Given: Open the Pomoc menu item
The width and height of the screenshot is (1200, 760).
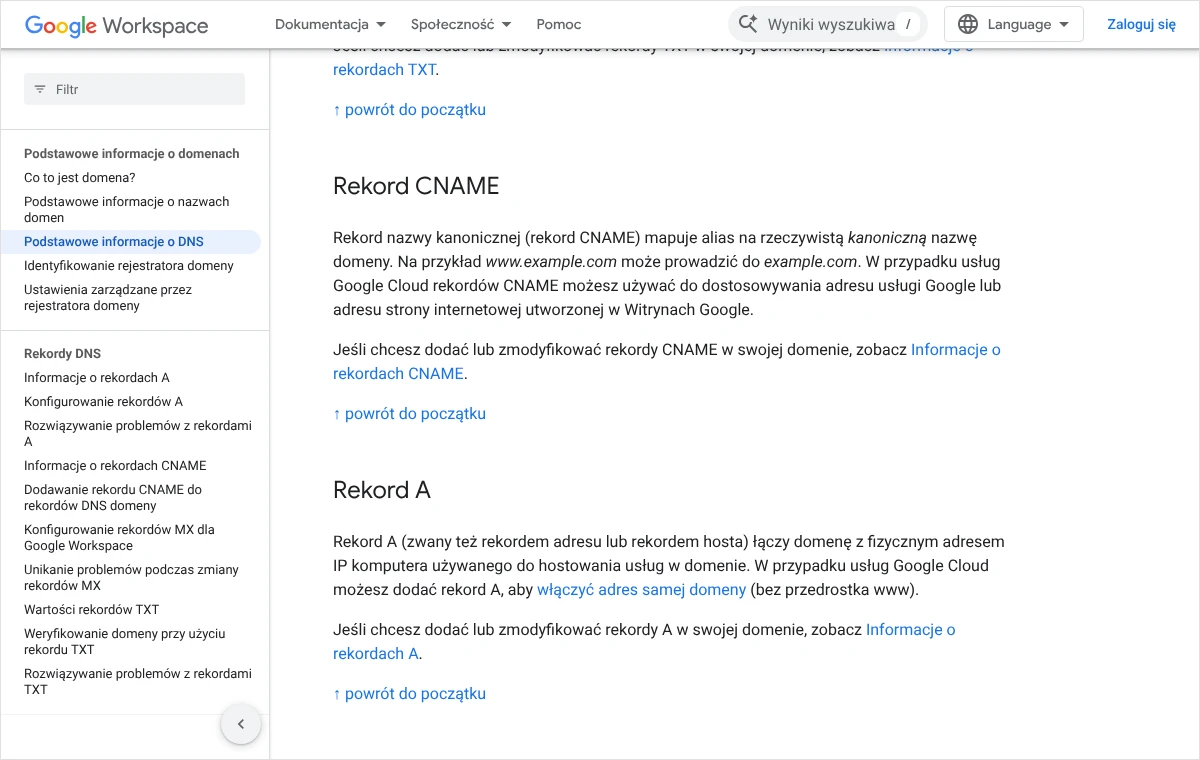Looking at the screenshot, I should [559, 24].
